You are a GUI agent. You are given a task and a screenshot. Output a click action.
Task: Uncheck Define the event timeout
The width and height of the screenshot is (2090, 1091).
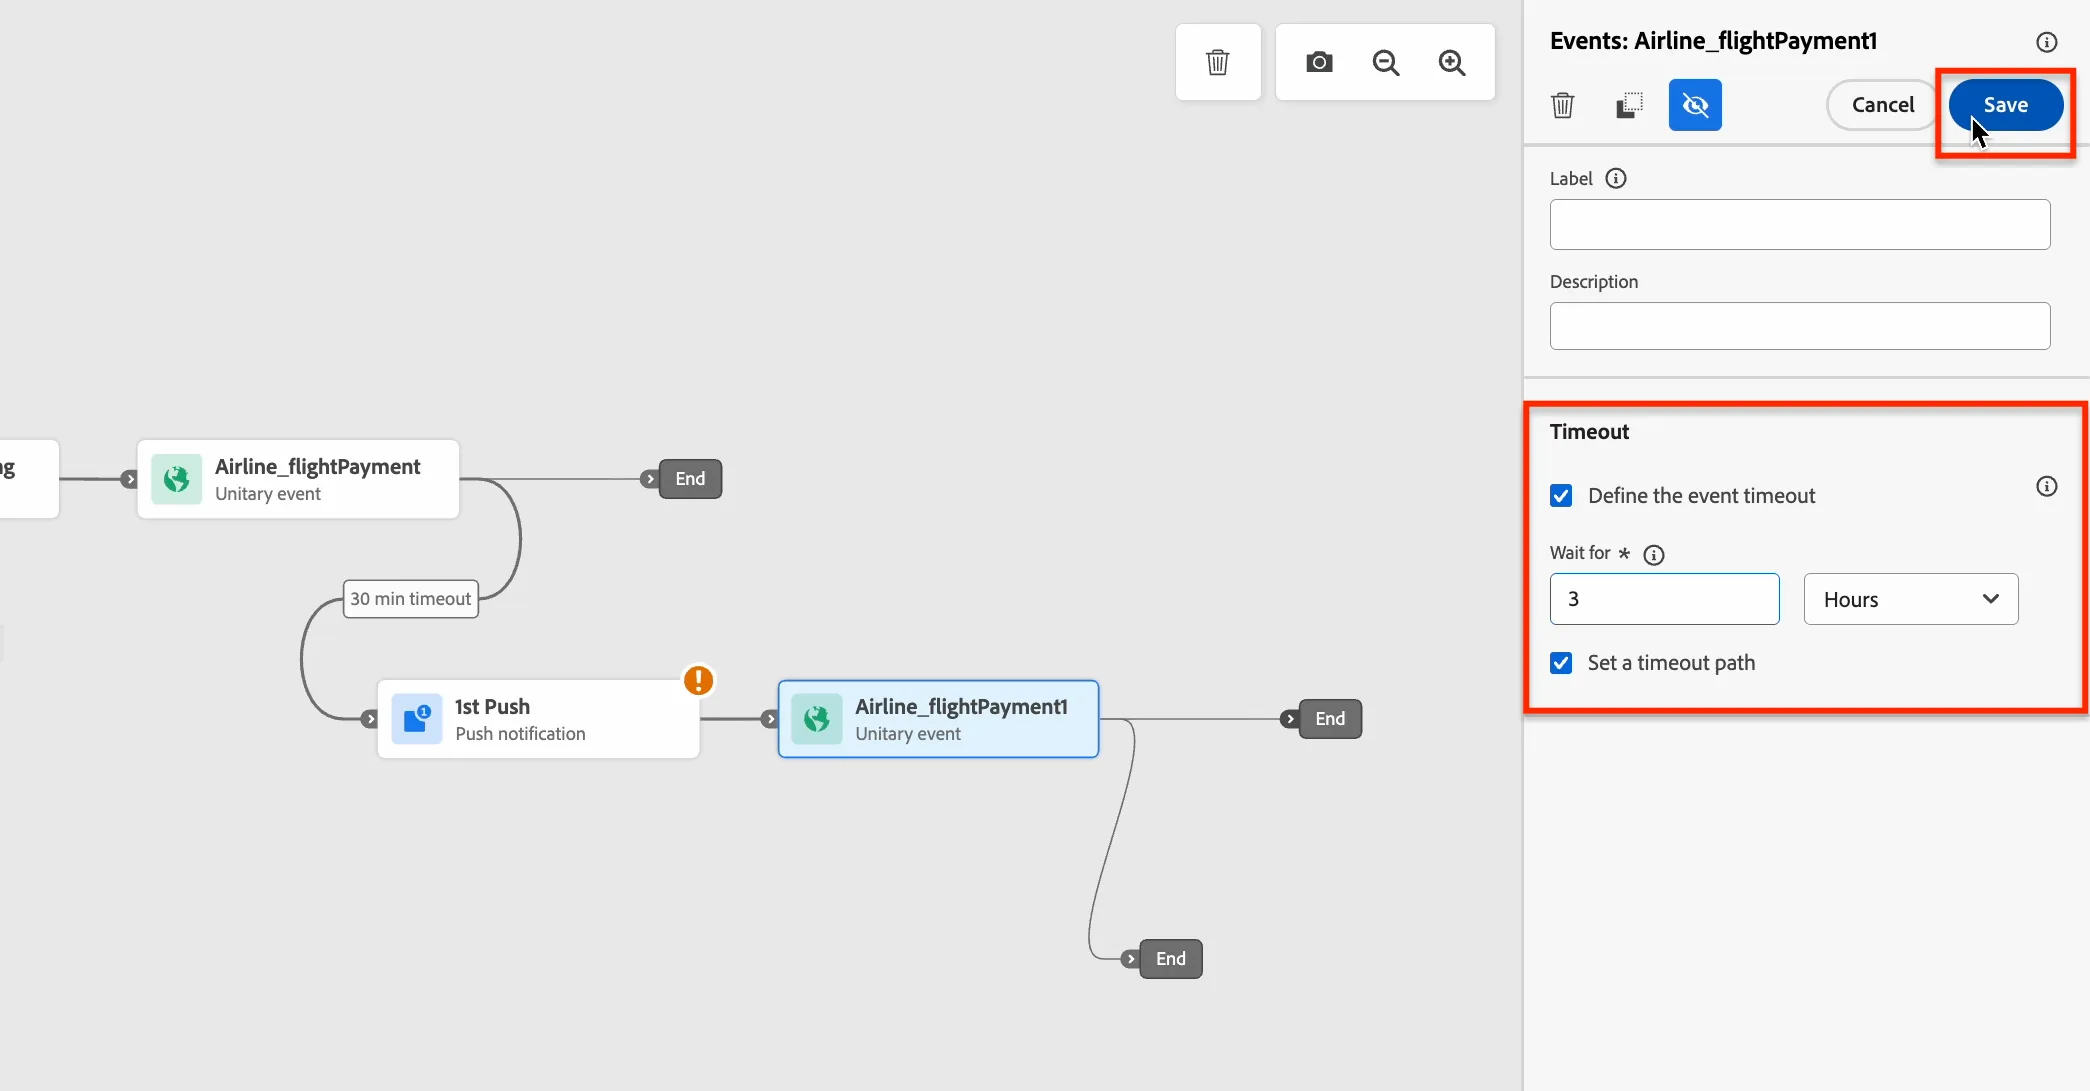click(x=1561, y=496)
